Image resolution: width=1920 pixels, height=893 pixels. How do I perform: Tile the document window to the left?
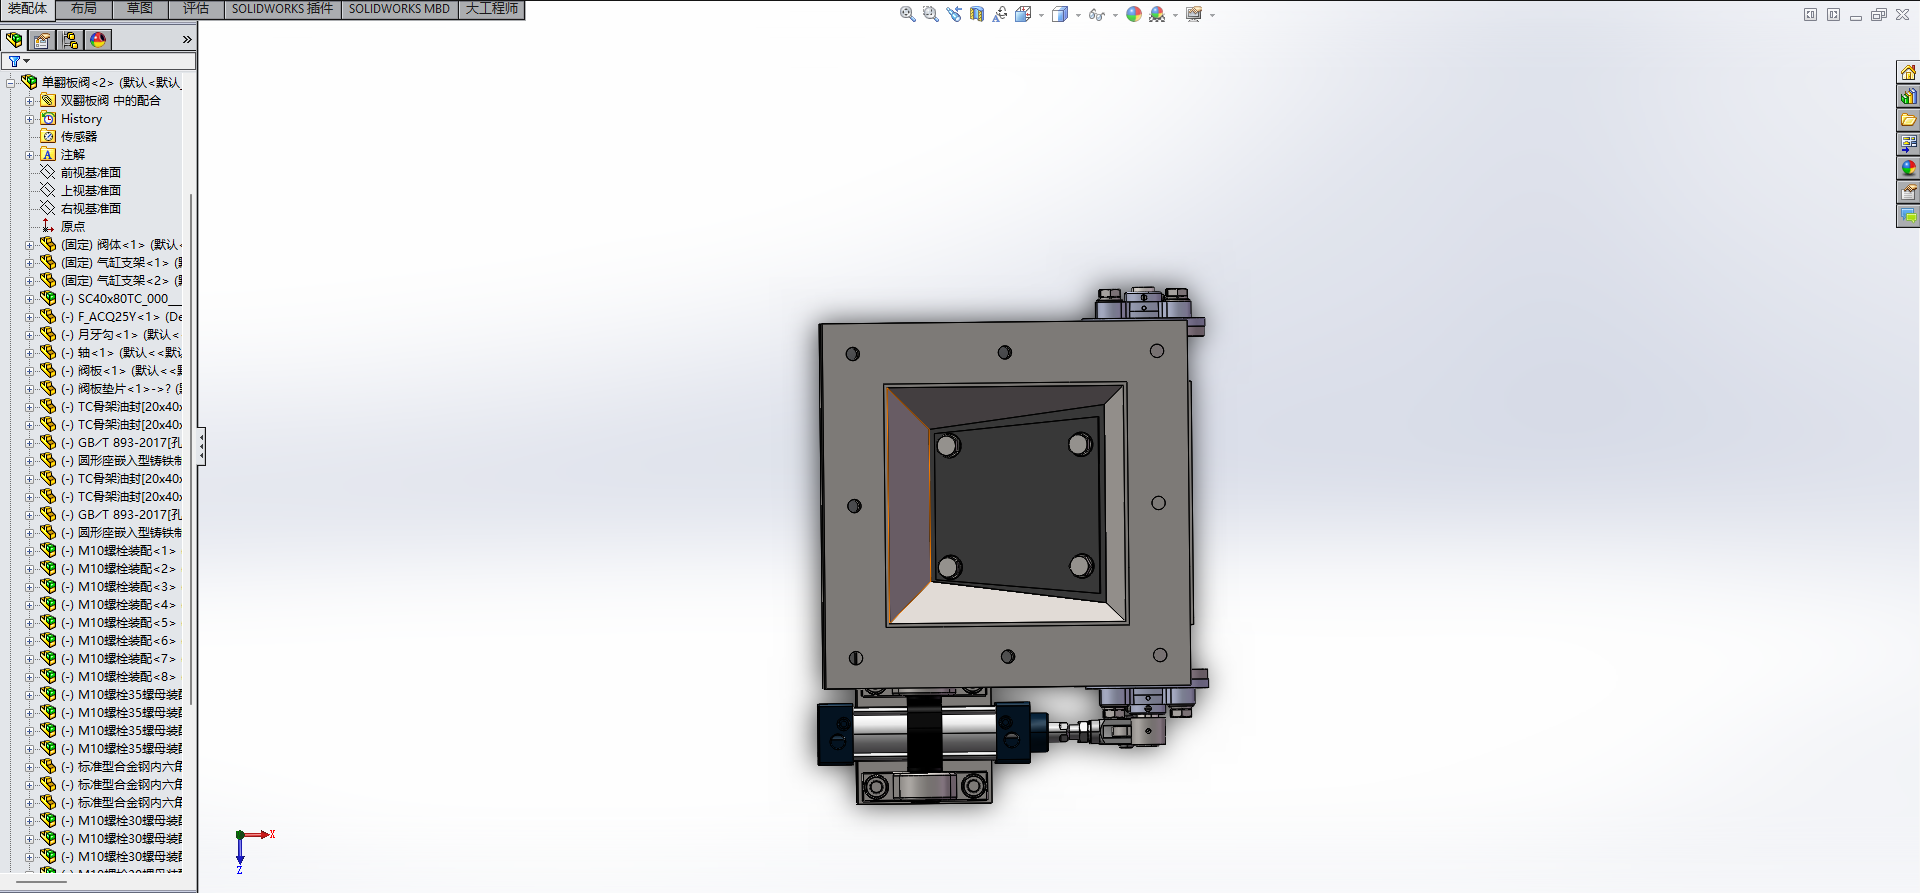(1810, 14)
